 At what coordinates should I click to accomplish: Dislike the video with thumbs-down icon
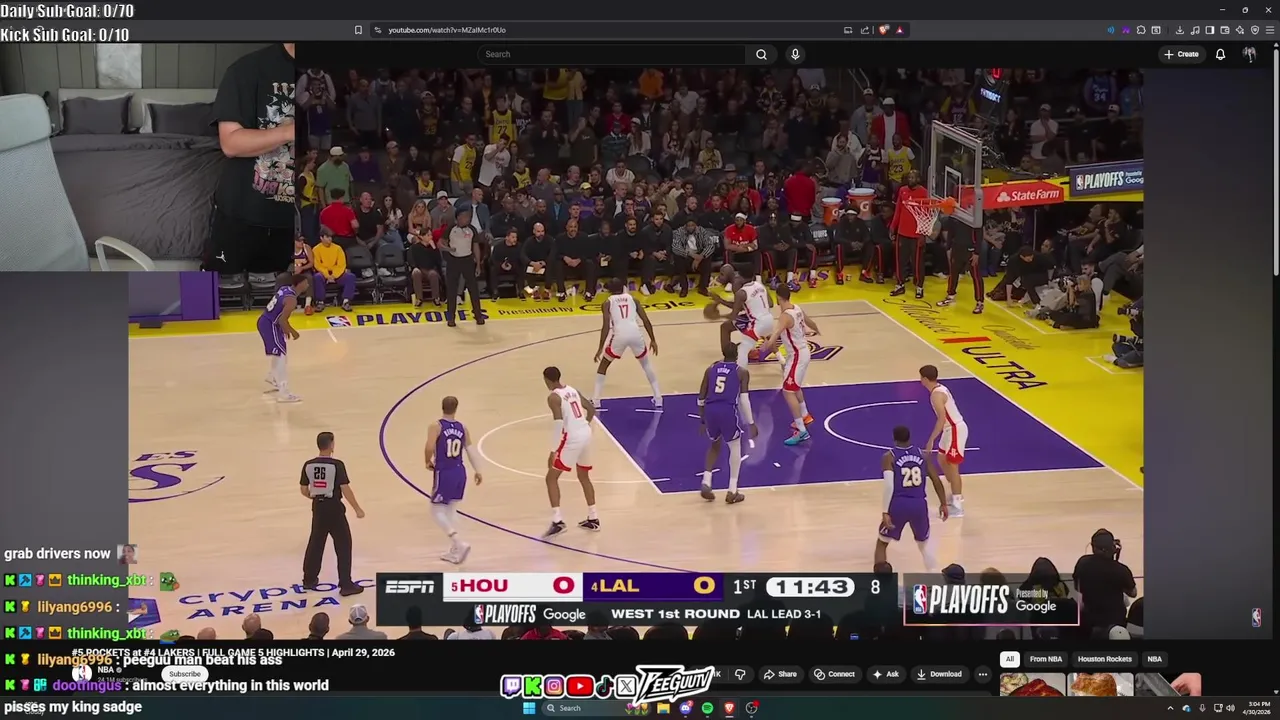[x=740, y=674]
